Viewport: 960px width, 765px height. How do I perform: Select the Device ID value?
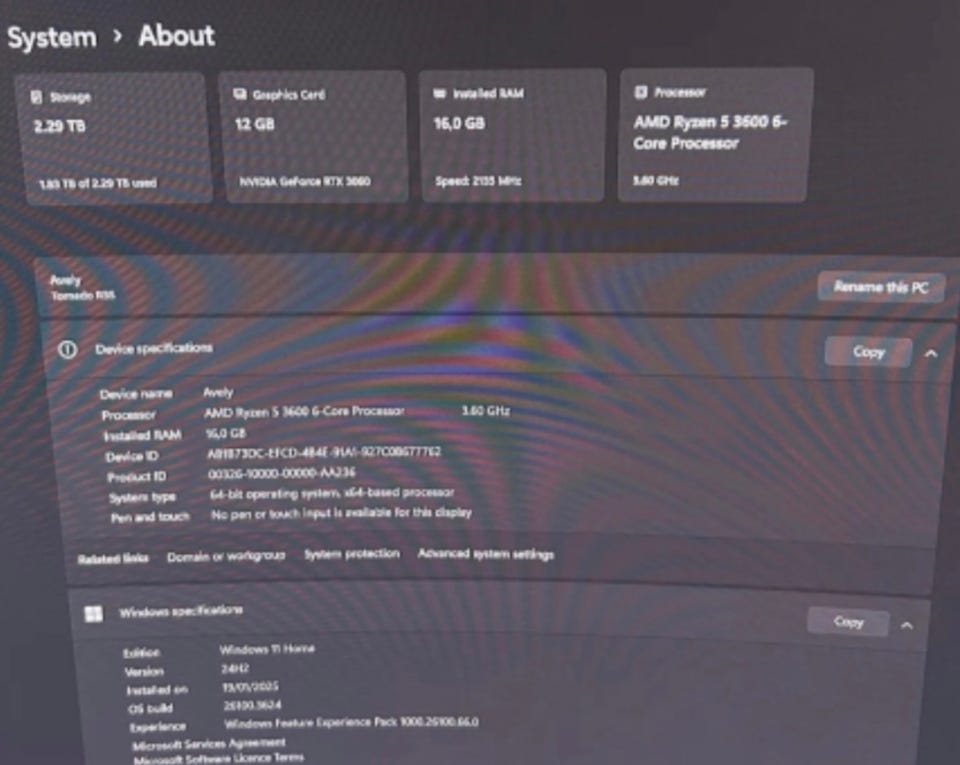tap(324, 453)
